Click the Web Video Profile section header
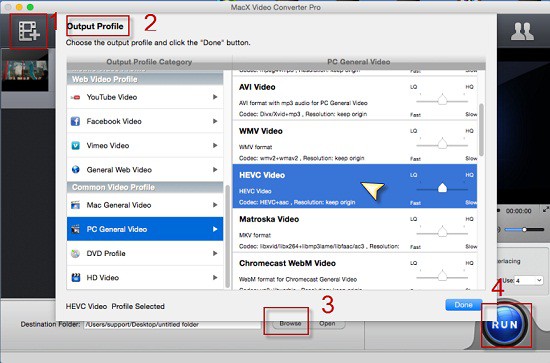The width and height of the screenshot is (550, 363). pyautogui.click(x=145, y=79)
